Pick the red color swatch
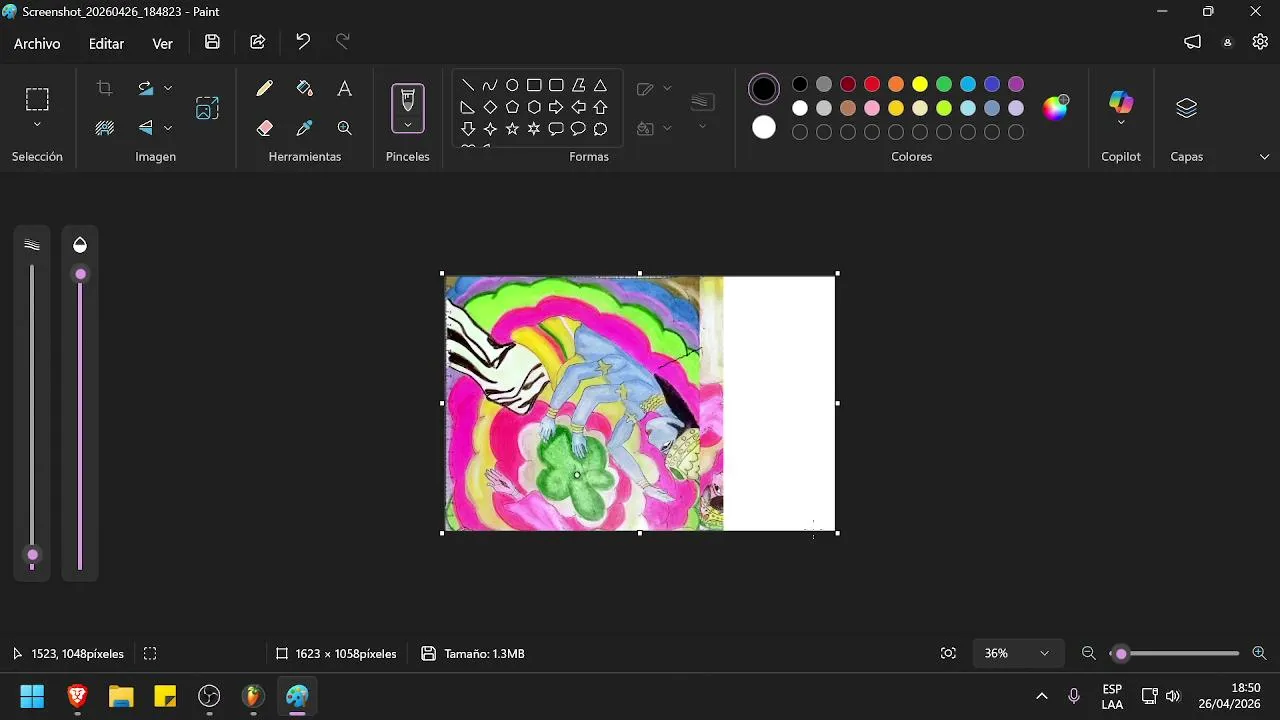The image size is (1280, 720). tap(872, 84)
